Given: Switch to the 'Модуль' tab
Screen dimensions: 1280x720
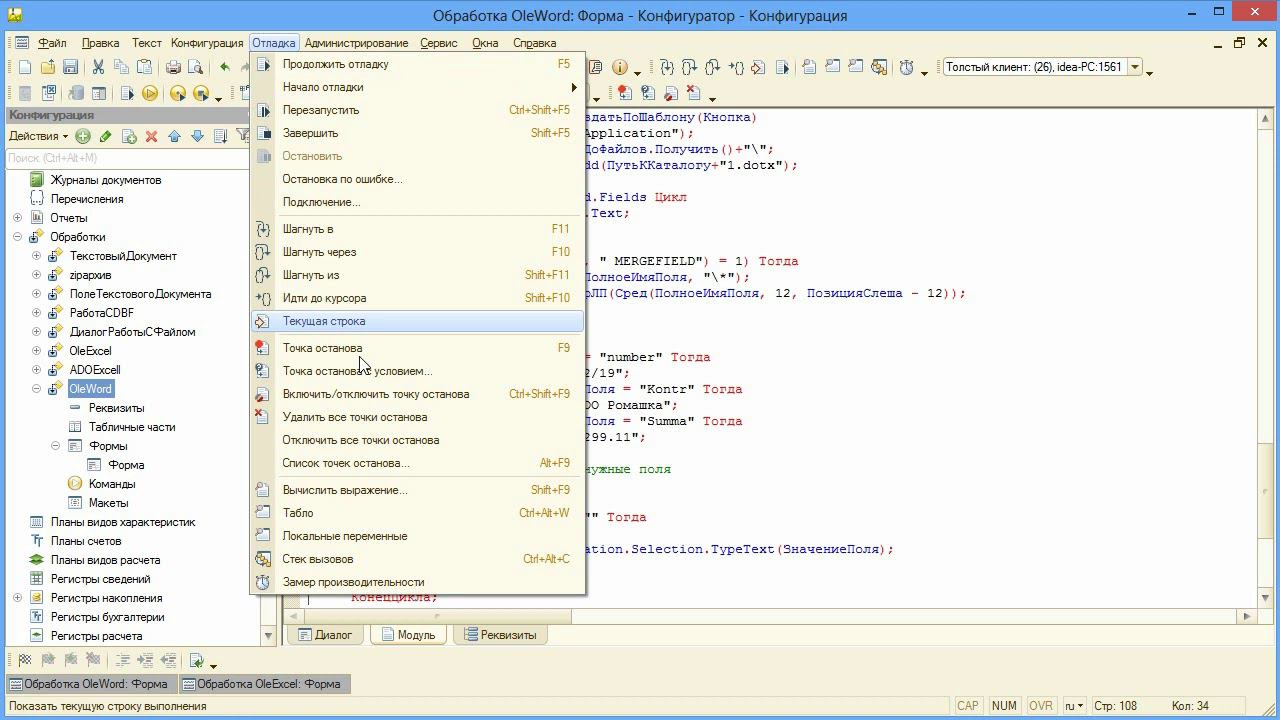Looking at the screenshot, I should point(408,635).
